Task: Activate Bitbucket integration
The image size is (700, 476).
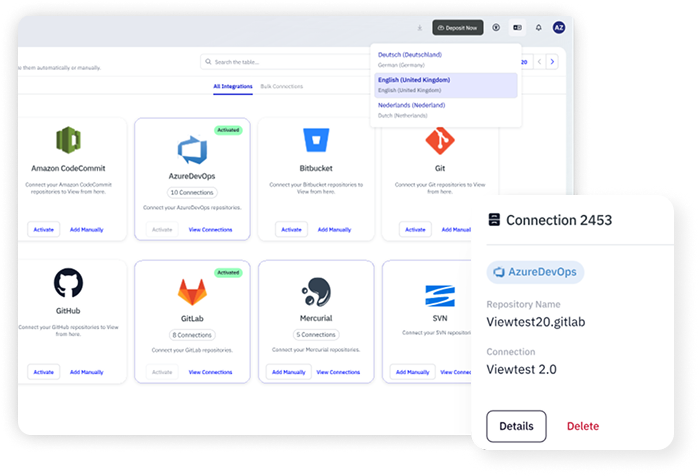Action: tap(292, 230)
